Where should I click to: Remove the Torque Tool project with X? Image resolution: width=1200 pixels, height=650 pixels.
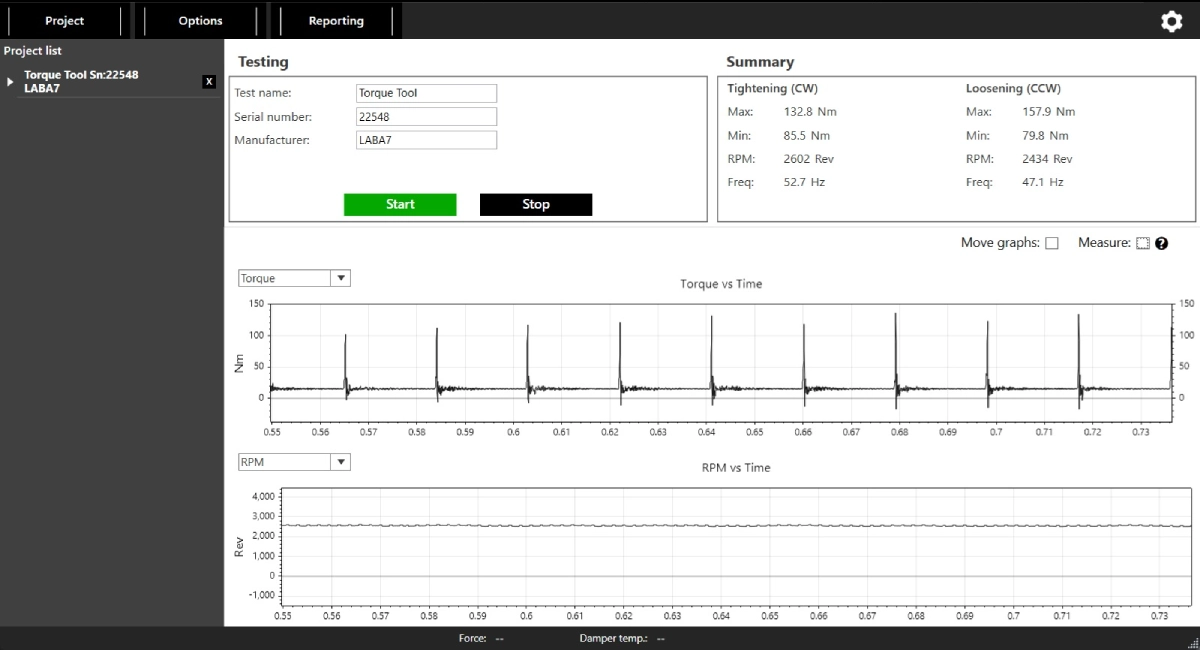tap(209, 82)
